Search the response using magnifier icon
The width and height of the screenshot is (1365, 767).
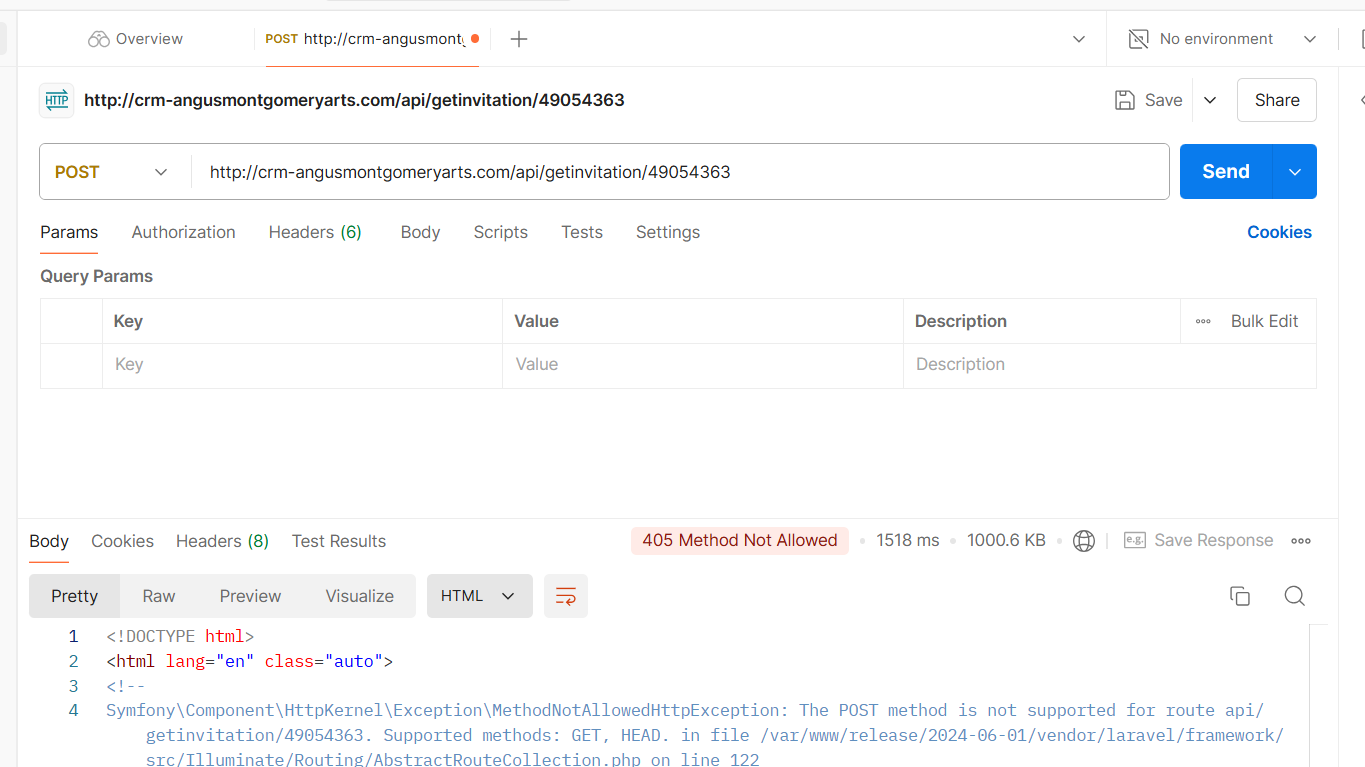pyautogui.click(x=1294, y=596)
